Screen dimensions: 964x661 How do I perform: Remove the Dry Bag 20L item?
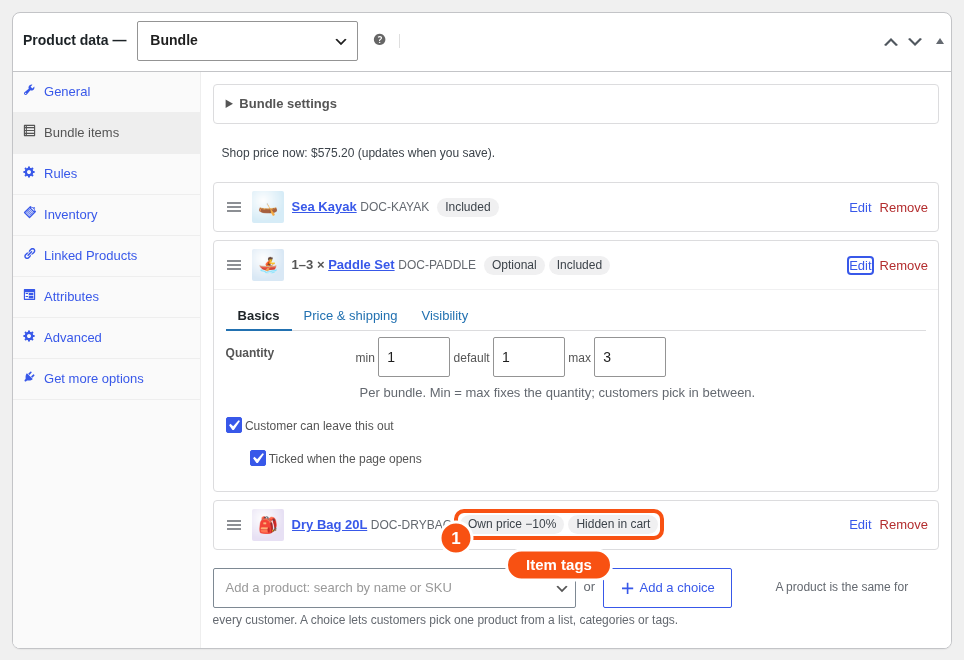point(903,525)
